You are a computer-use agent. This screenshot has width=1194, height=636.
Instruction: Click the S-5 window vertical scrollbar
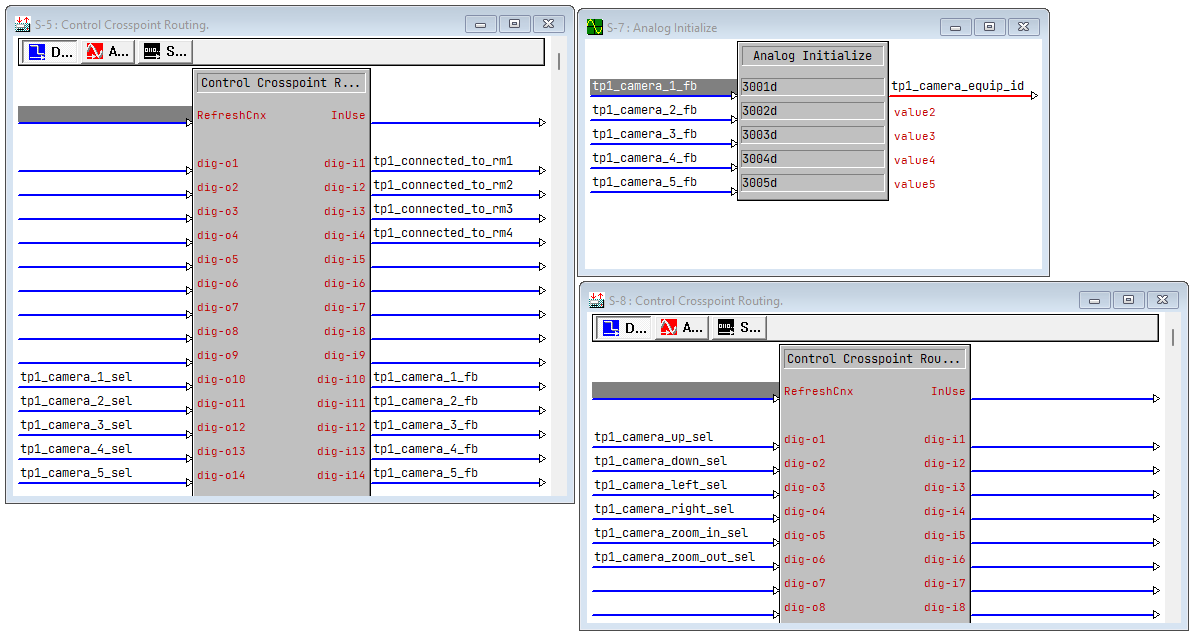(558, 62)
